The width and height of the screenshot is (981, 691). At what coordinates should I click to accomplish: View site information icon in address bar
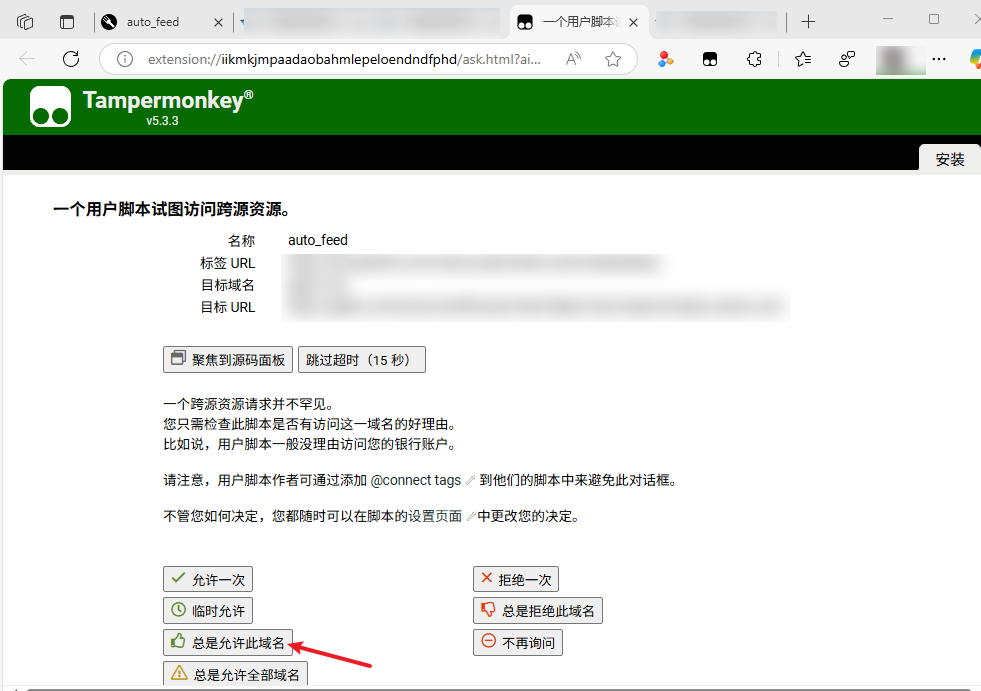click(125, 59)
